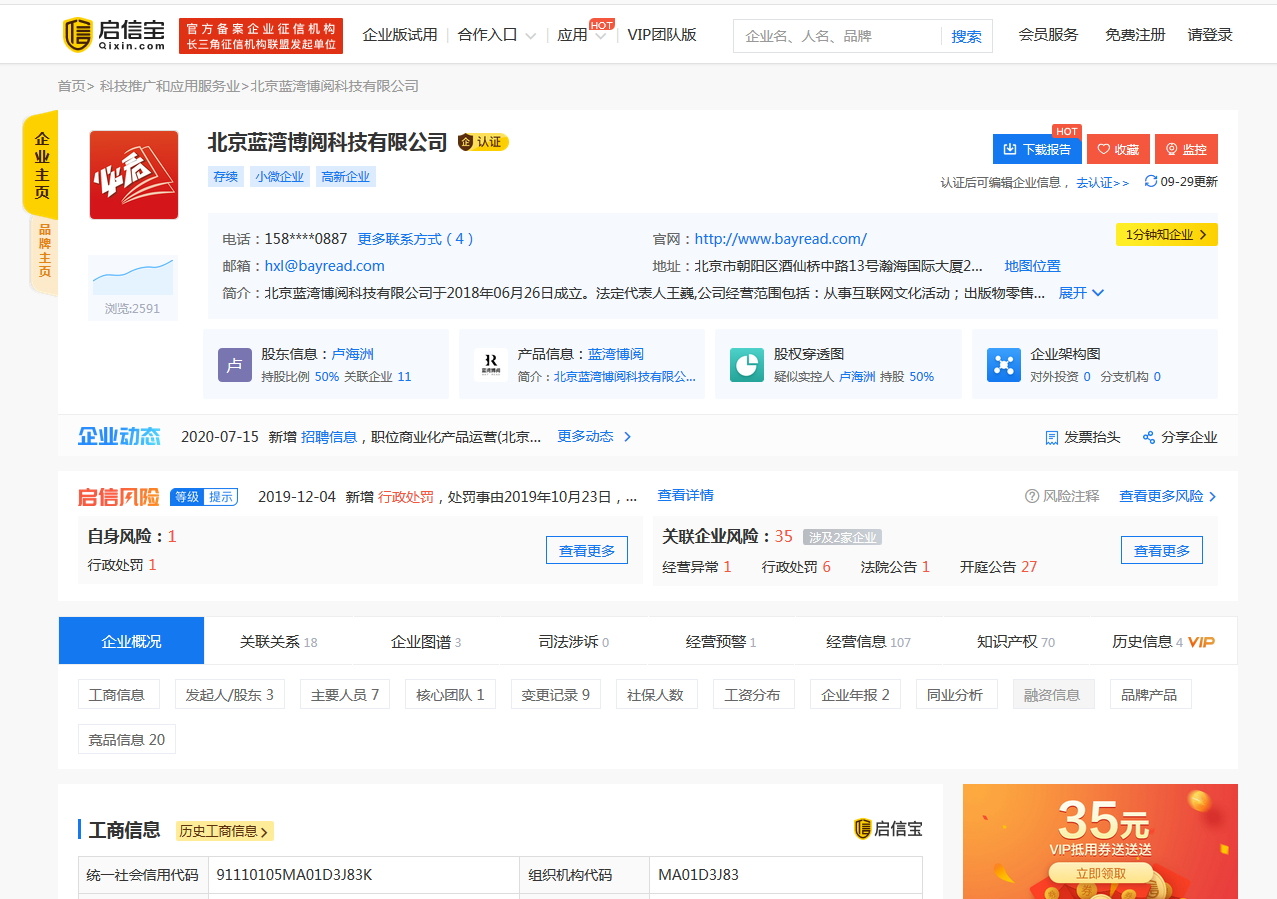1277x899 pixels.
Task: Click the 监控 monitor button
Action: point(1186,149)
